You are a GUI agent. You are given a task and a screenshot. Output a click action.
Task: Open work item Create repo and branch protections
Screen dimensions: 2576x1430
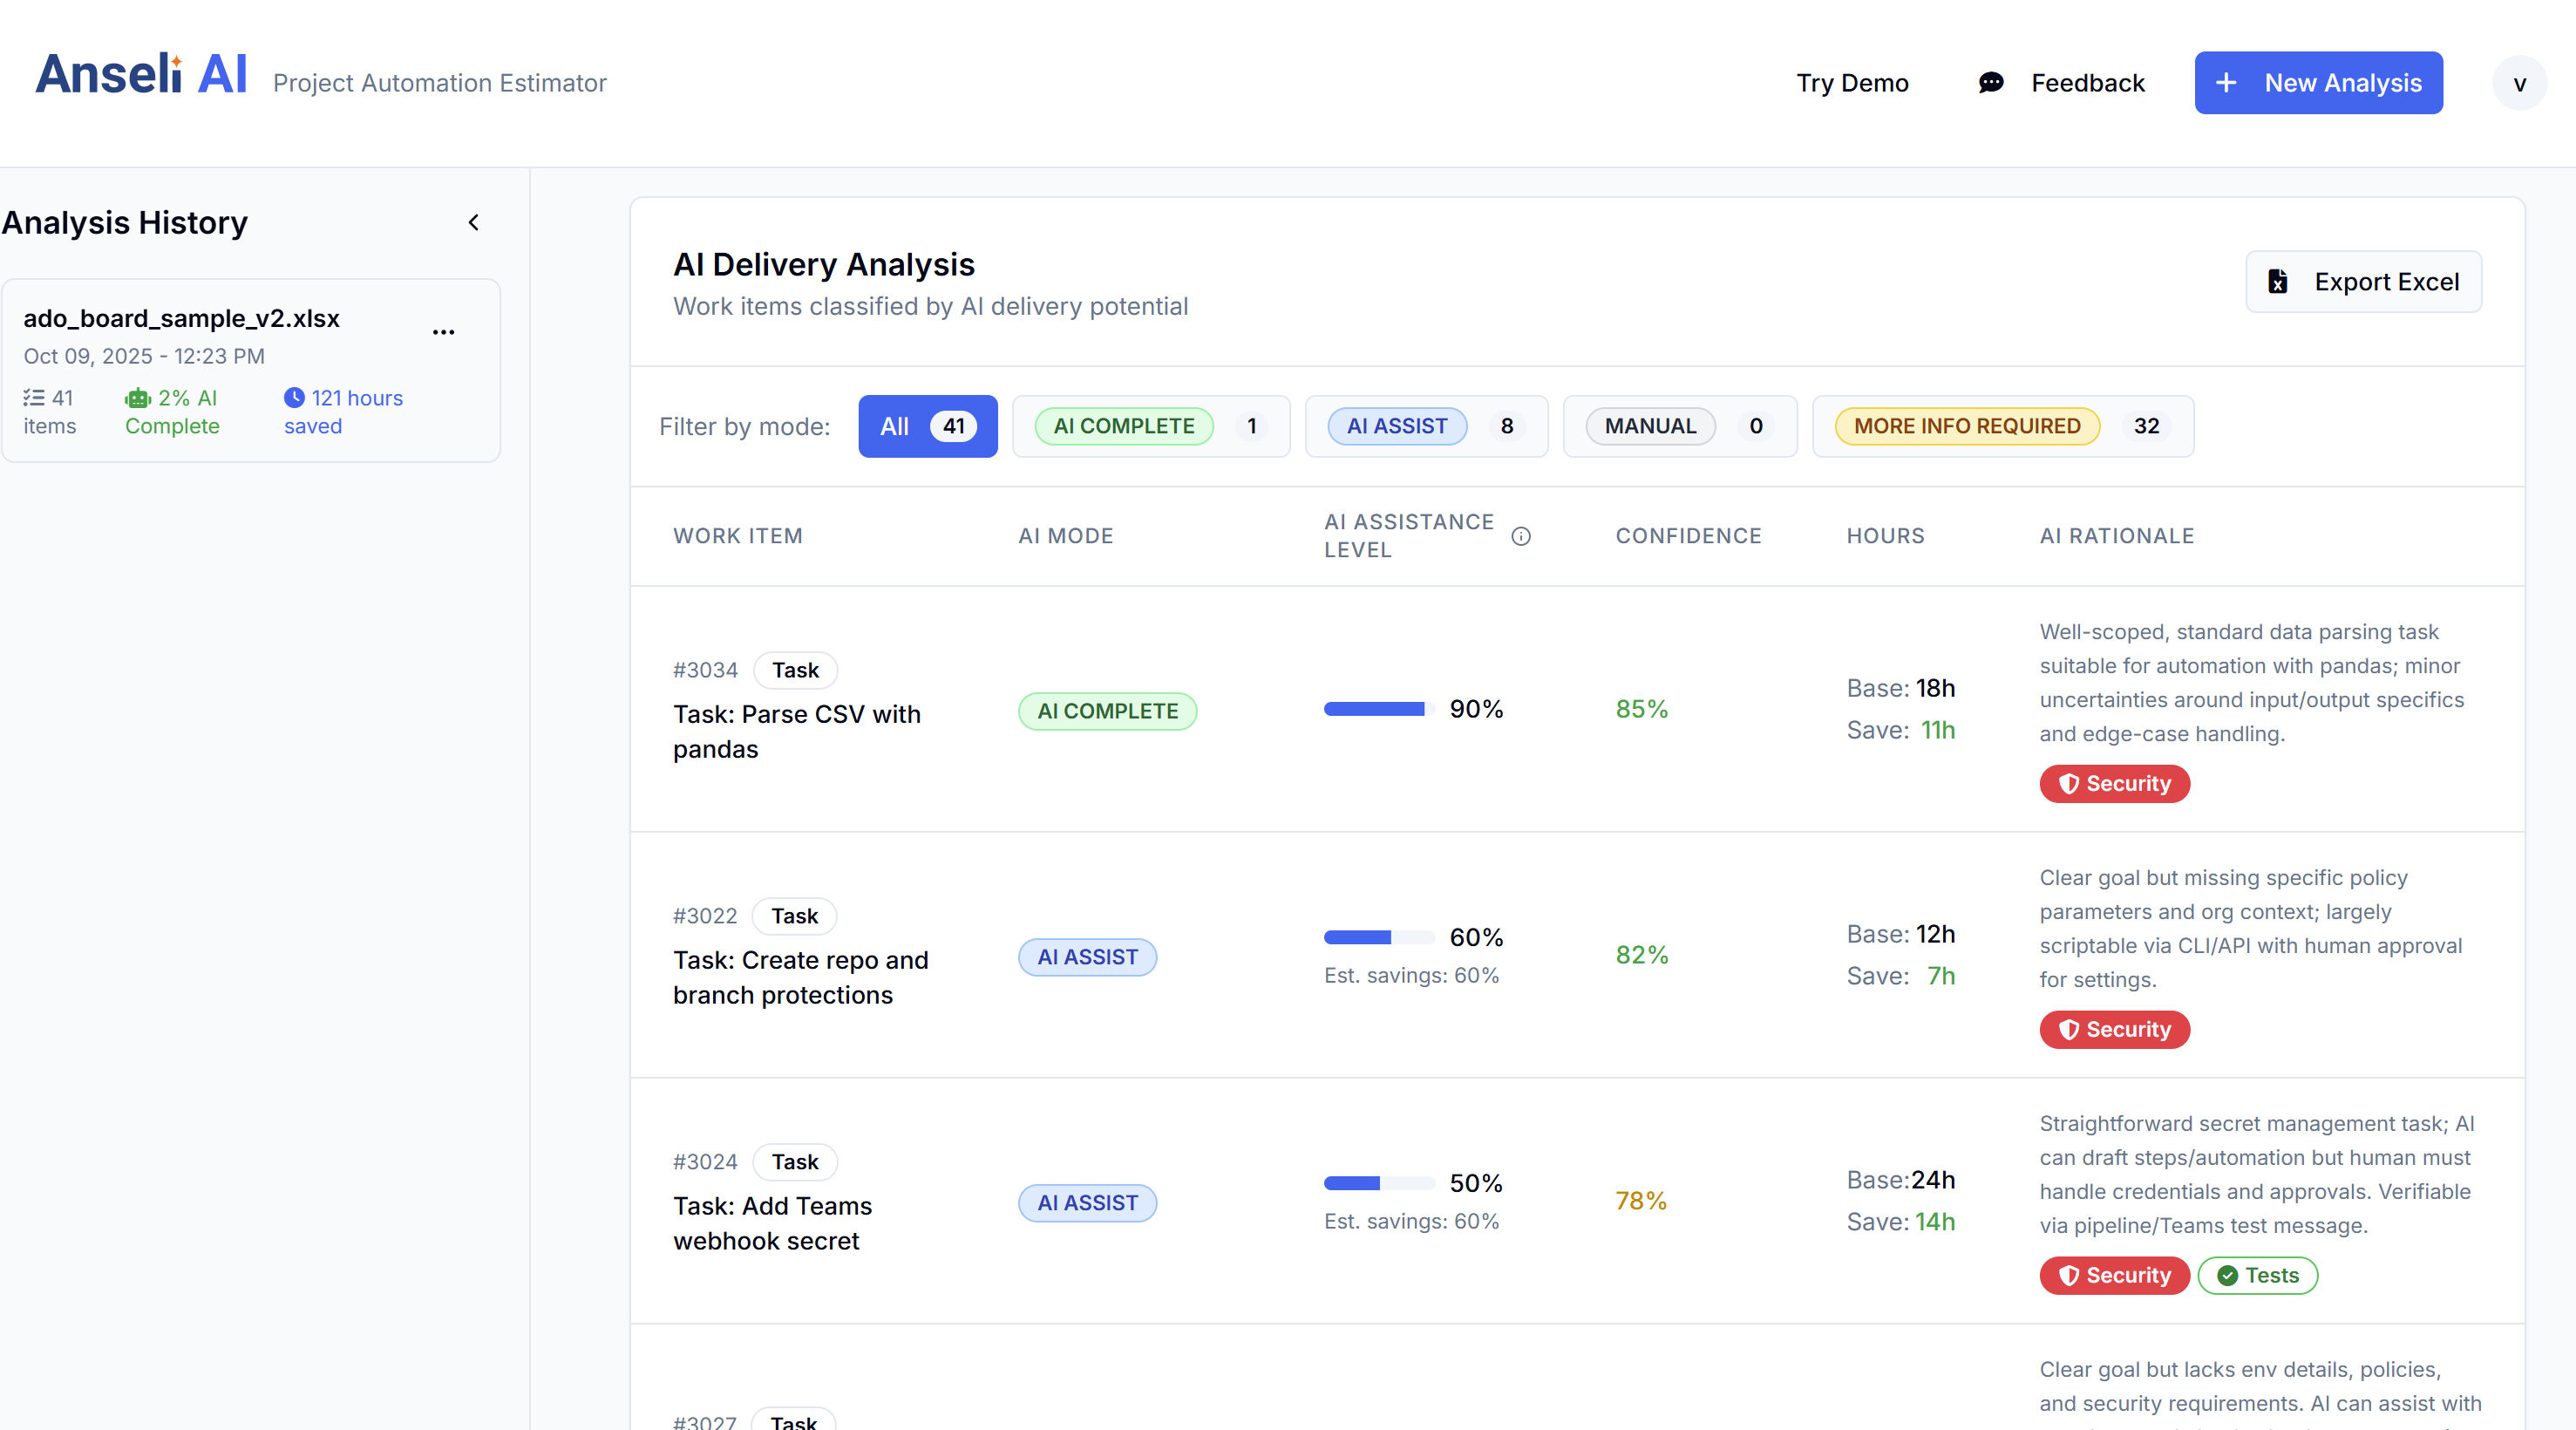[800, 977]
